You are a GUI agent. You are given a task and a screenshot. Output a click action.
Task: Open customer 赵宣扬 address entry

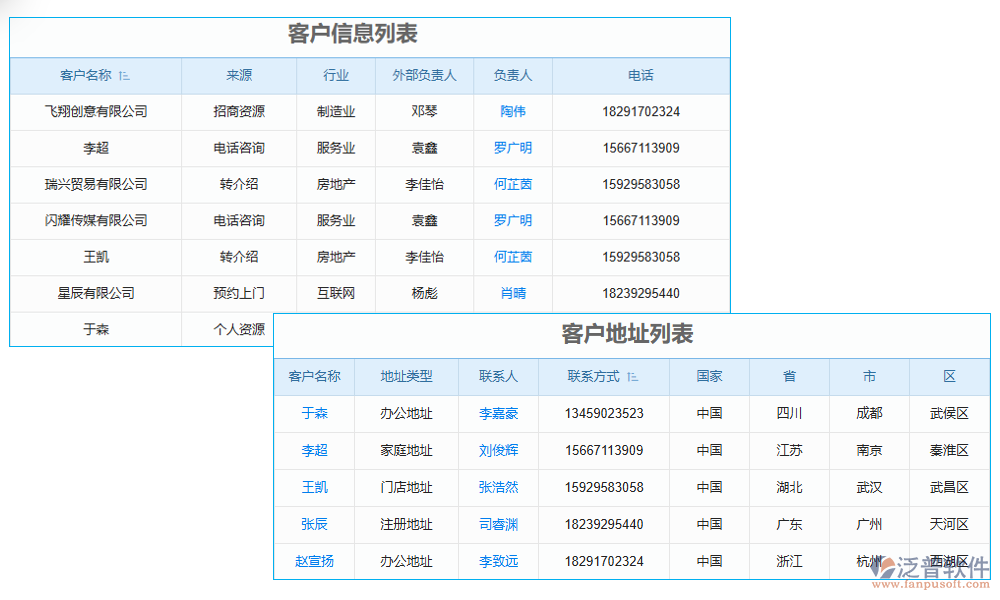click(x=315, y=562)
